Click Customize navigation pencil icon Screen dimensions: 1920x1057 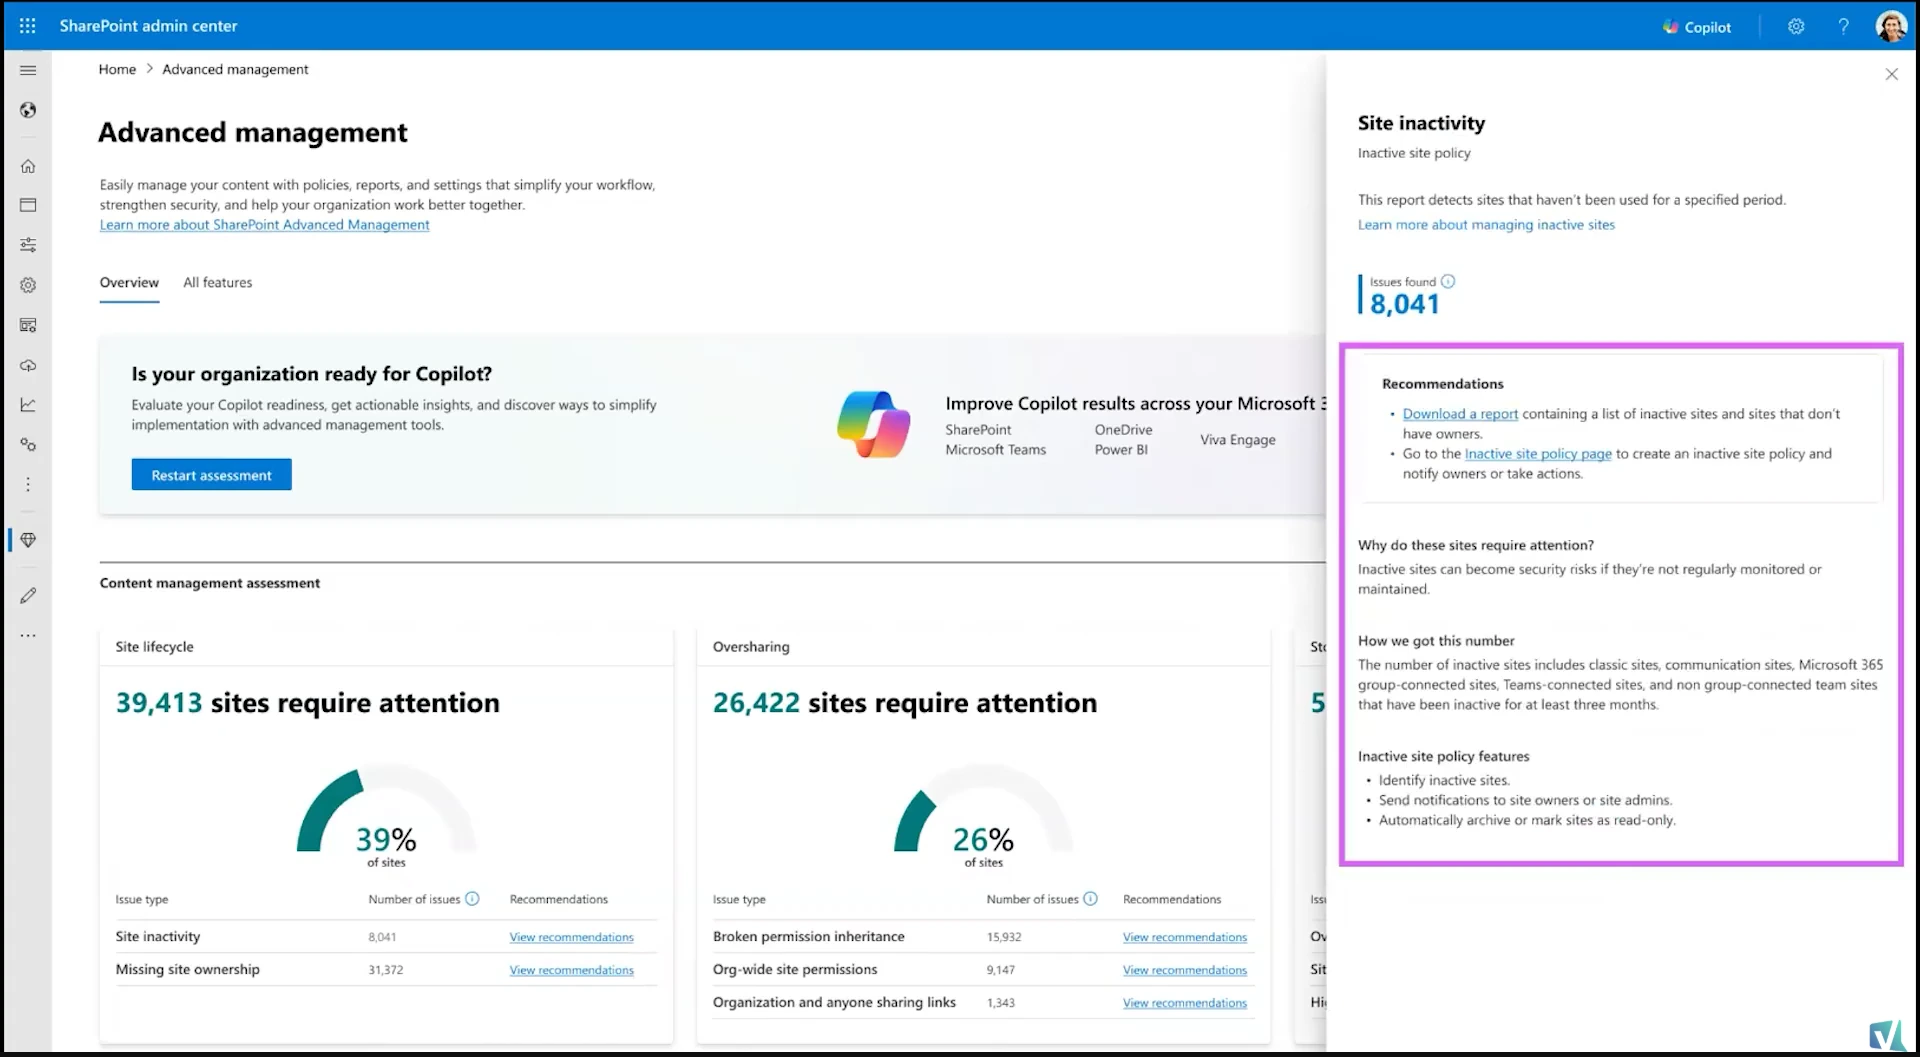pyautogui.click(x=28, y=596)
